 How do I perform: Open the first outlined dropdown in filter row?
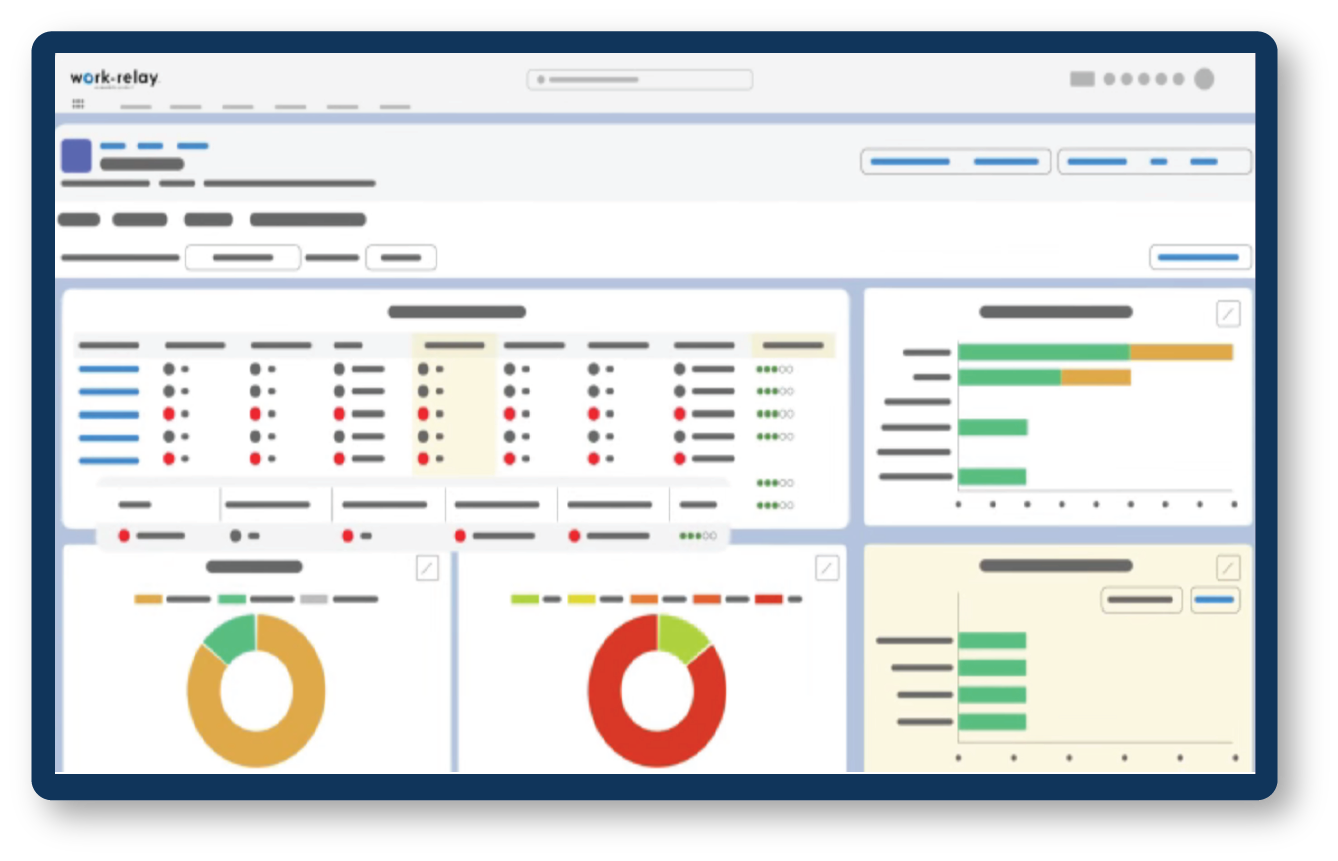pos(243,257)
